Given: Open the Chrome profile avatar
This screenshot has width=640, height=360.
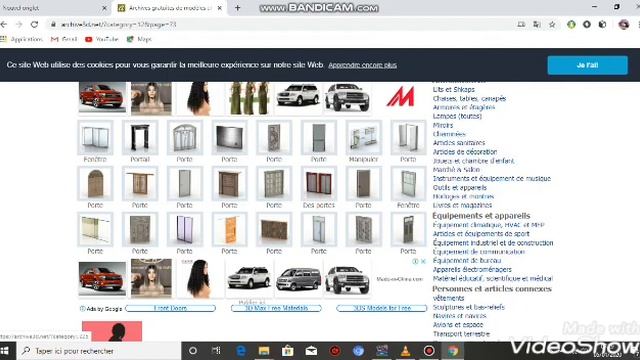Looking at the screenshot, I should pos(623,24).
